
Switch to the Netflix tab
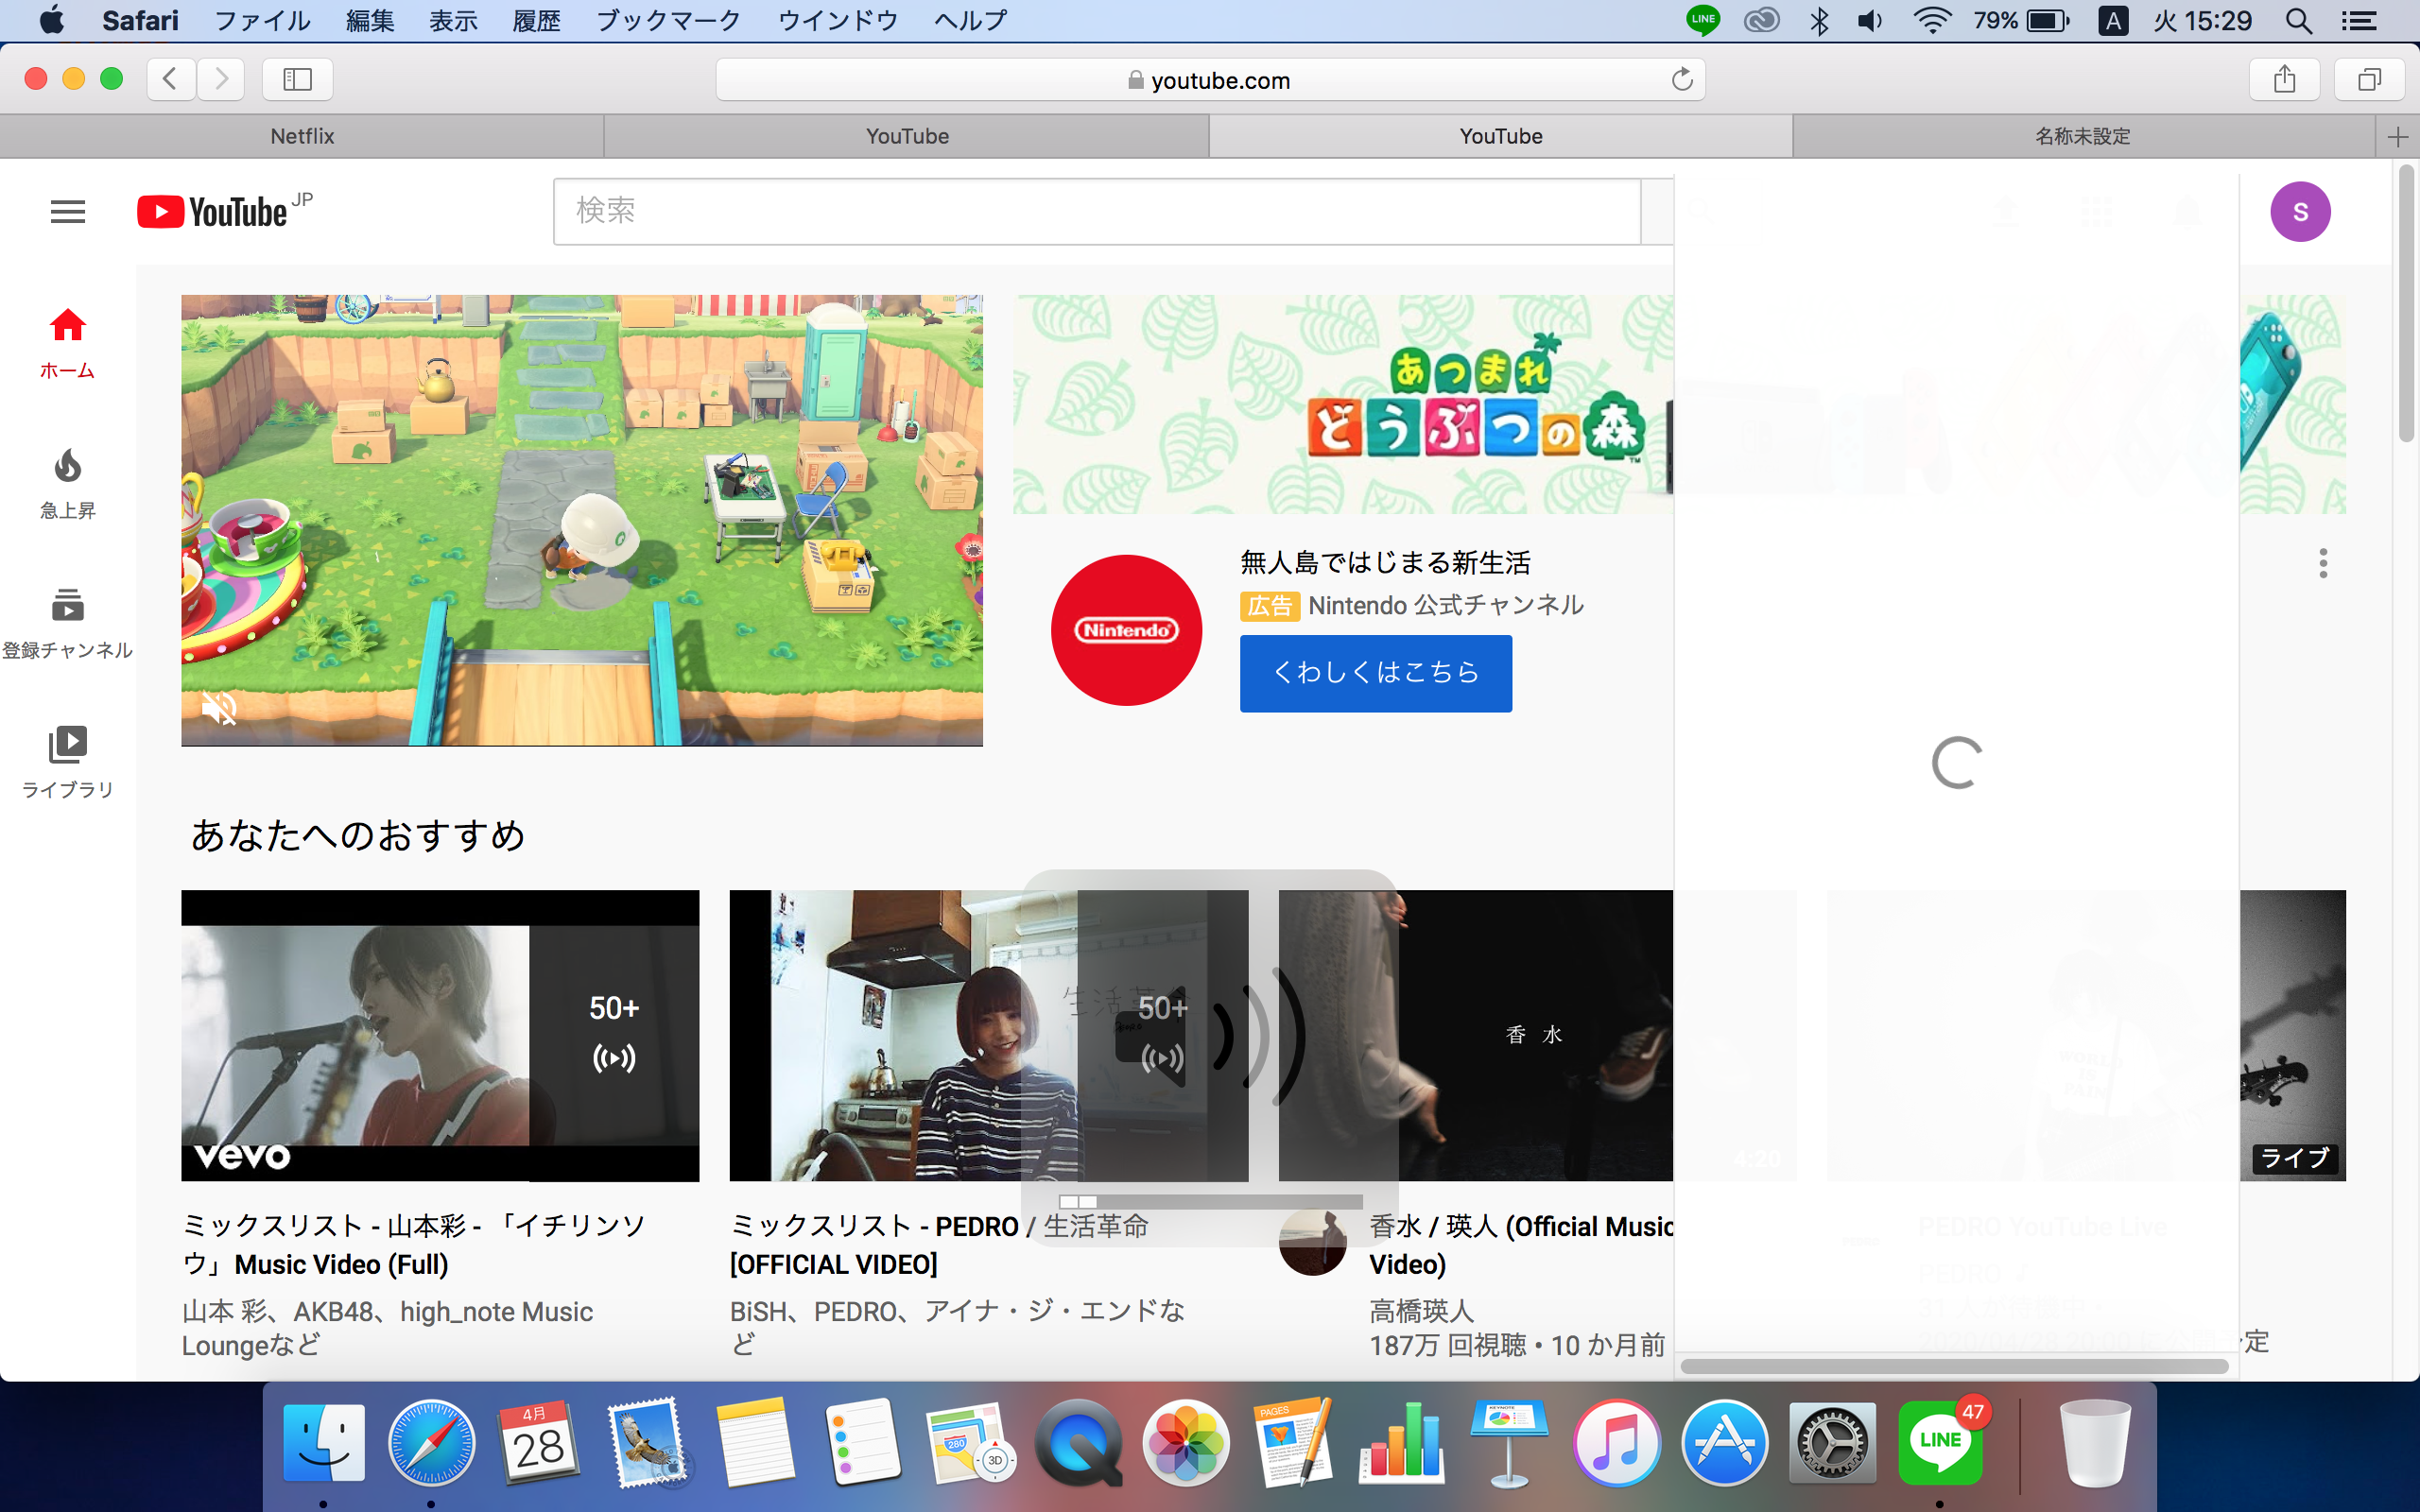(302, 136)
